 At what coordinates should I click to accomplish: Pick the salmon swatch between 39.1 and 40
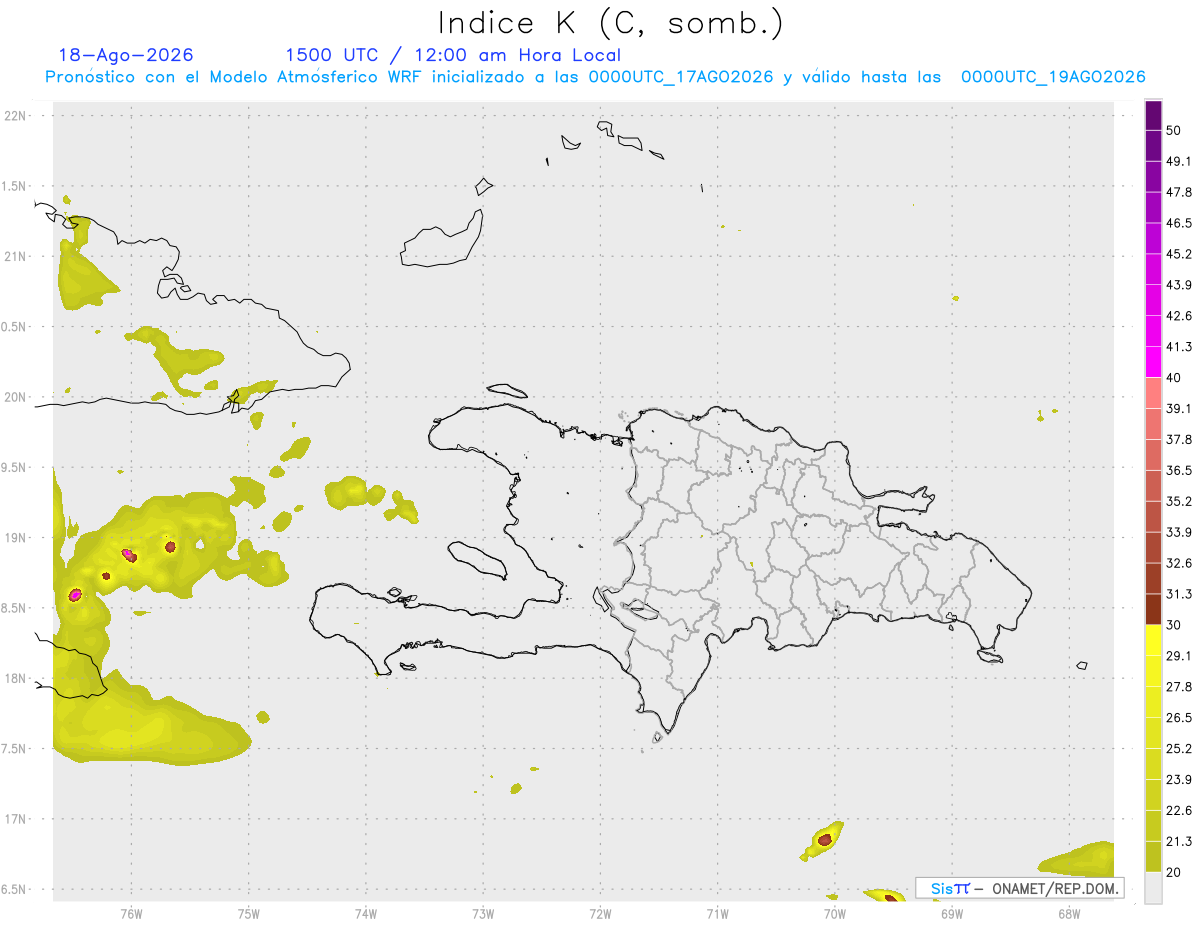1153,393
